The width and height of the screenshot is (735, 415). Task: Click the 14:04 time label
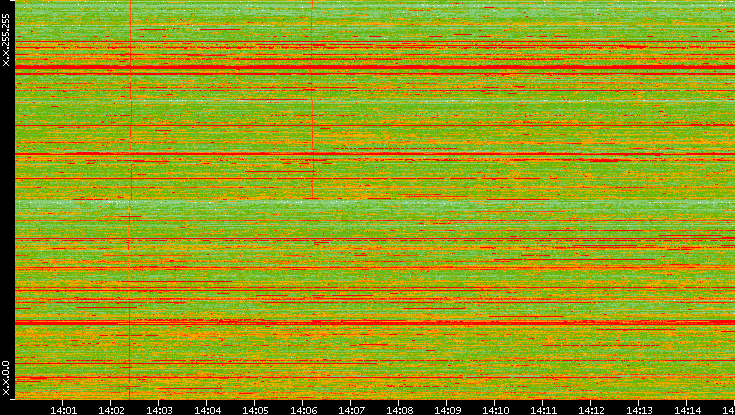pyautogui.click(x=207, y=411)
